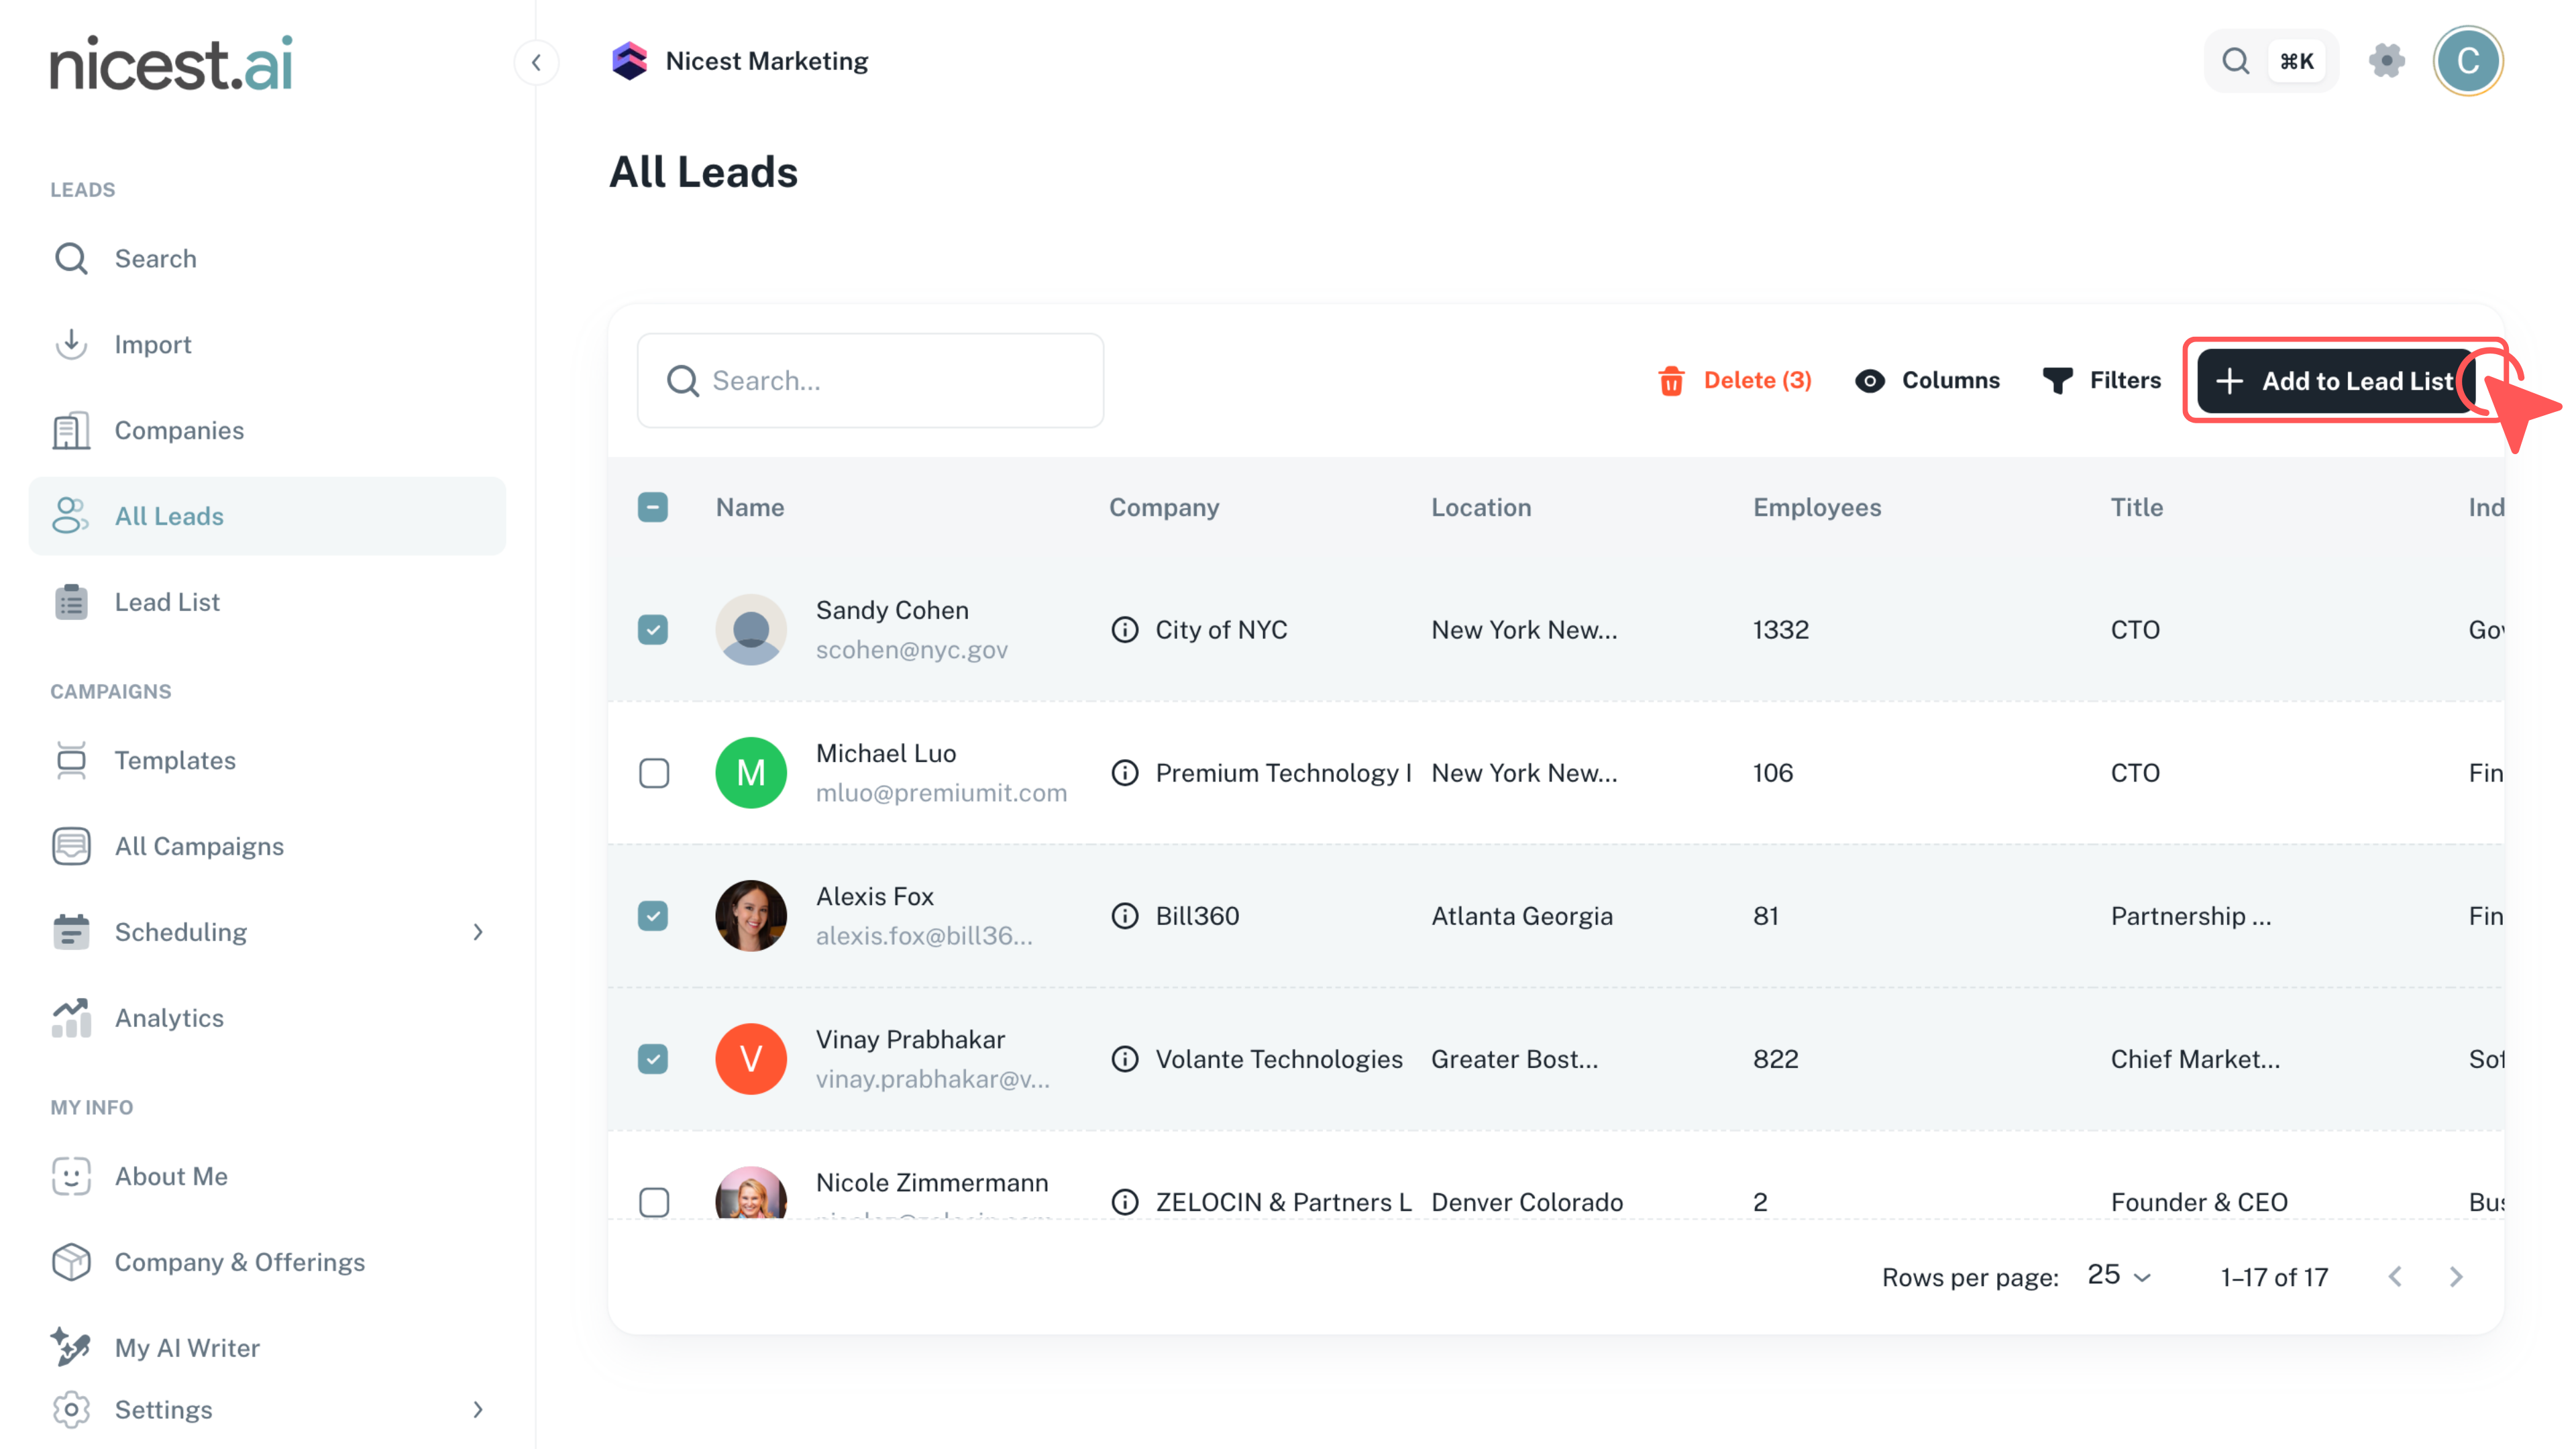Click into the leads Search... input field
Viewport: 2576px width, 1449px height.
point(870,381)
